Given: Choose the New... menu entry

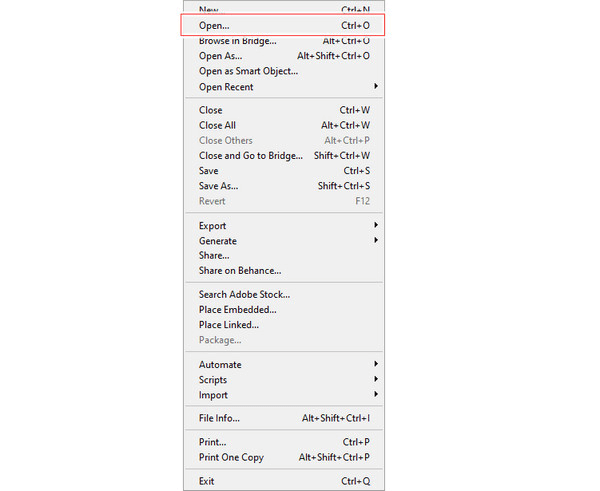Looking at the screenshot, I should click(x=284, y=10).
